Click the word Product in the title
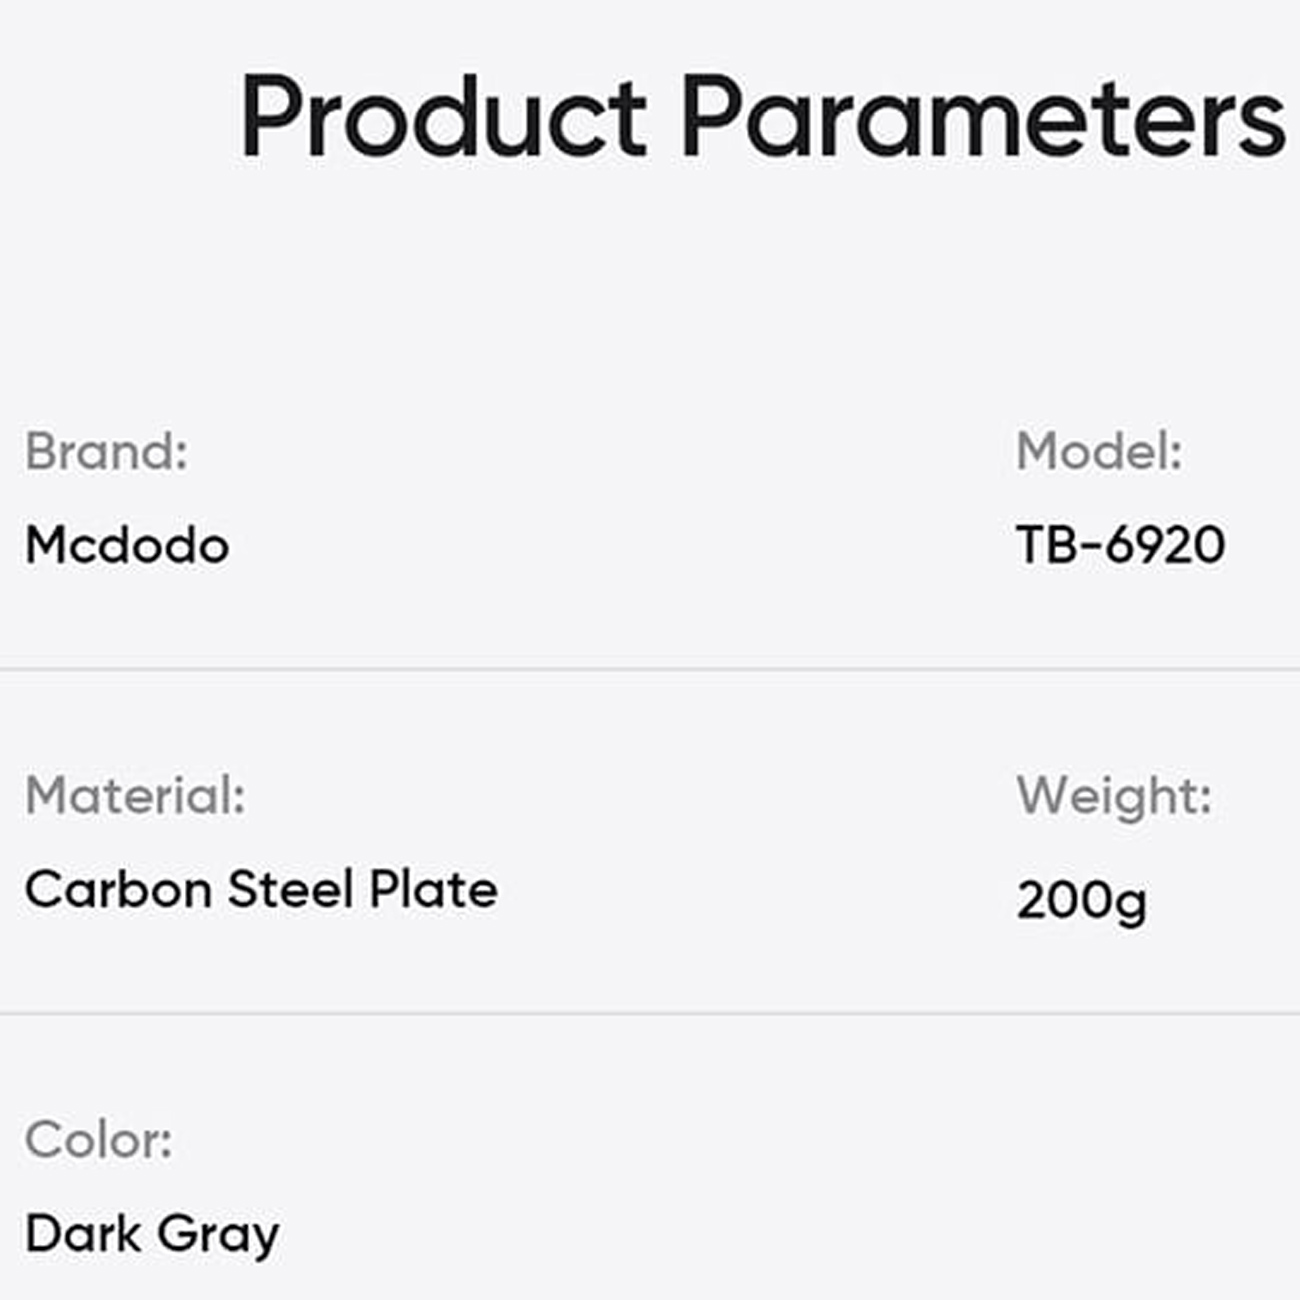Viewport: 1300px width, 1300px height. [x=443, y=118]
